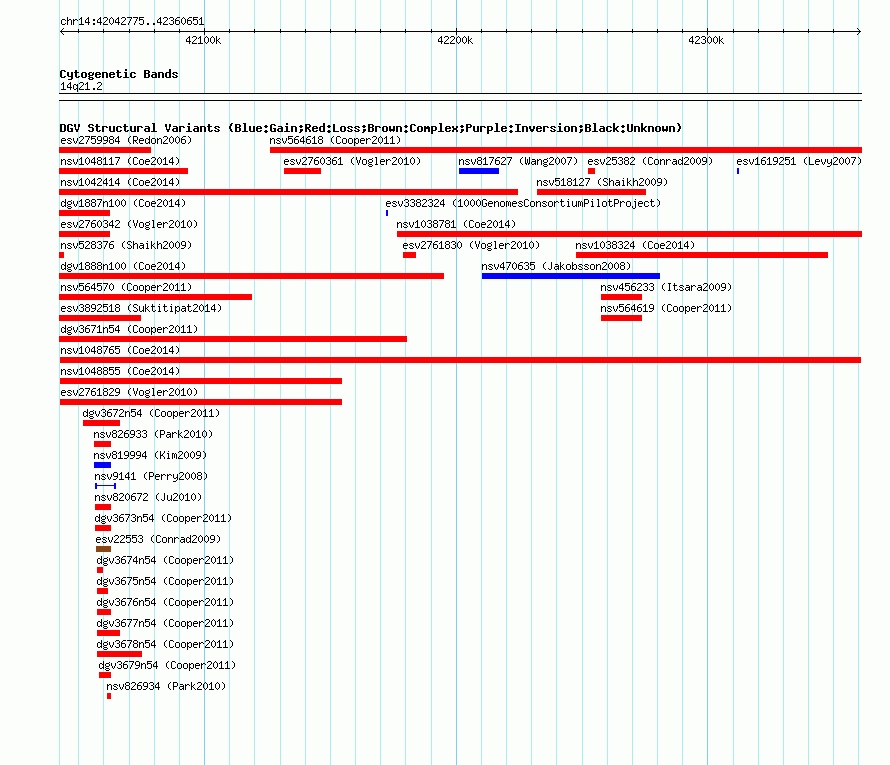Click nsv1048765 (Coe2014) label

(x=120, y=350)
